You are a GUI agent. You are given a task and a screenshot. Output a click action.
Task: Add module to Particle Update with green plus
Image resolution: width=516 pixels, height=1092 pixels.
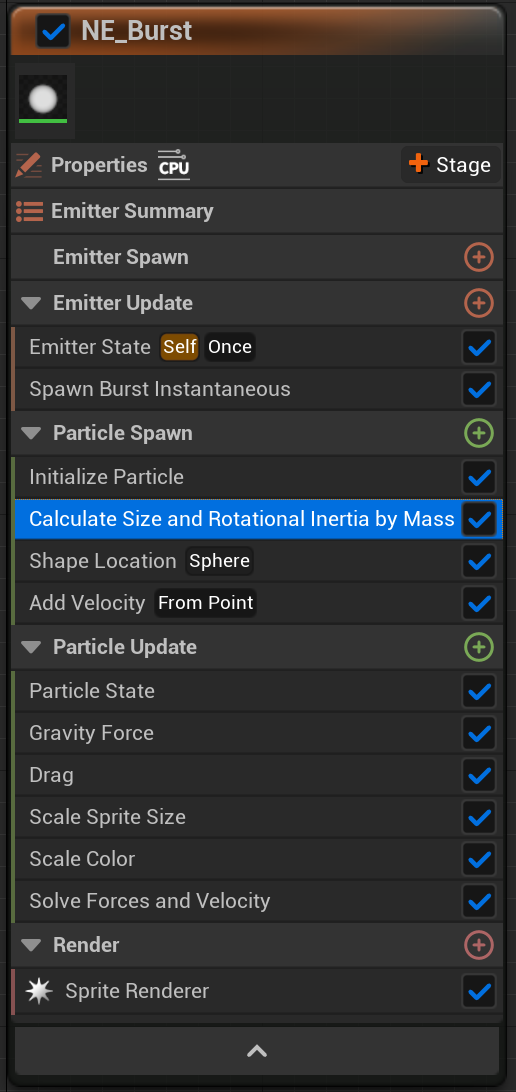click(x=478, y=647)
